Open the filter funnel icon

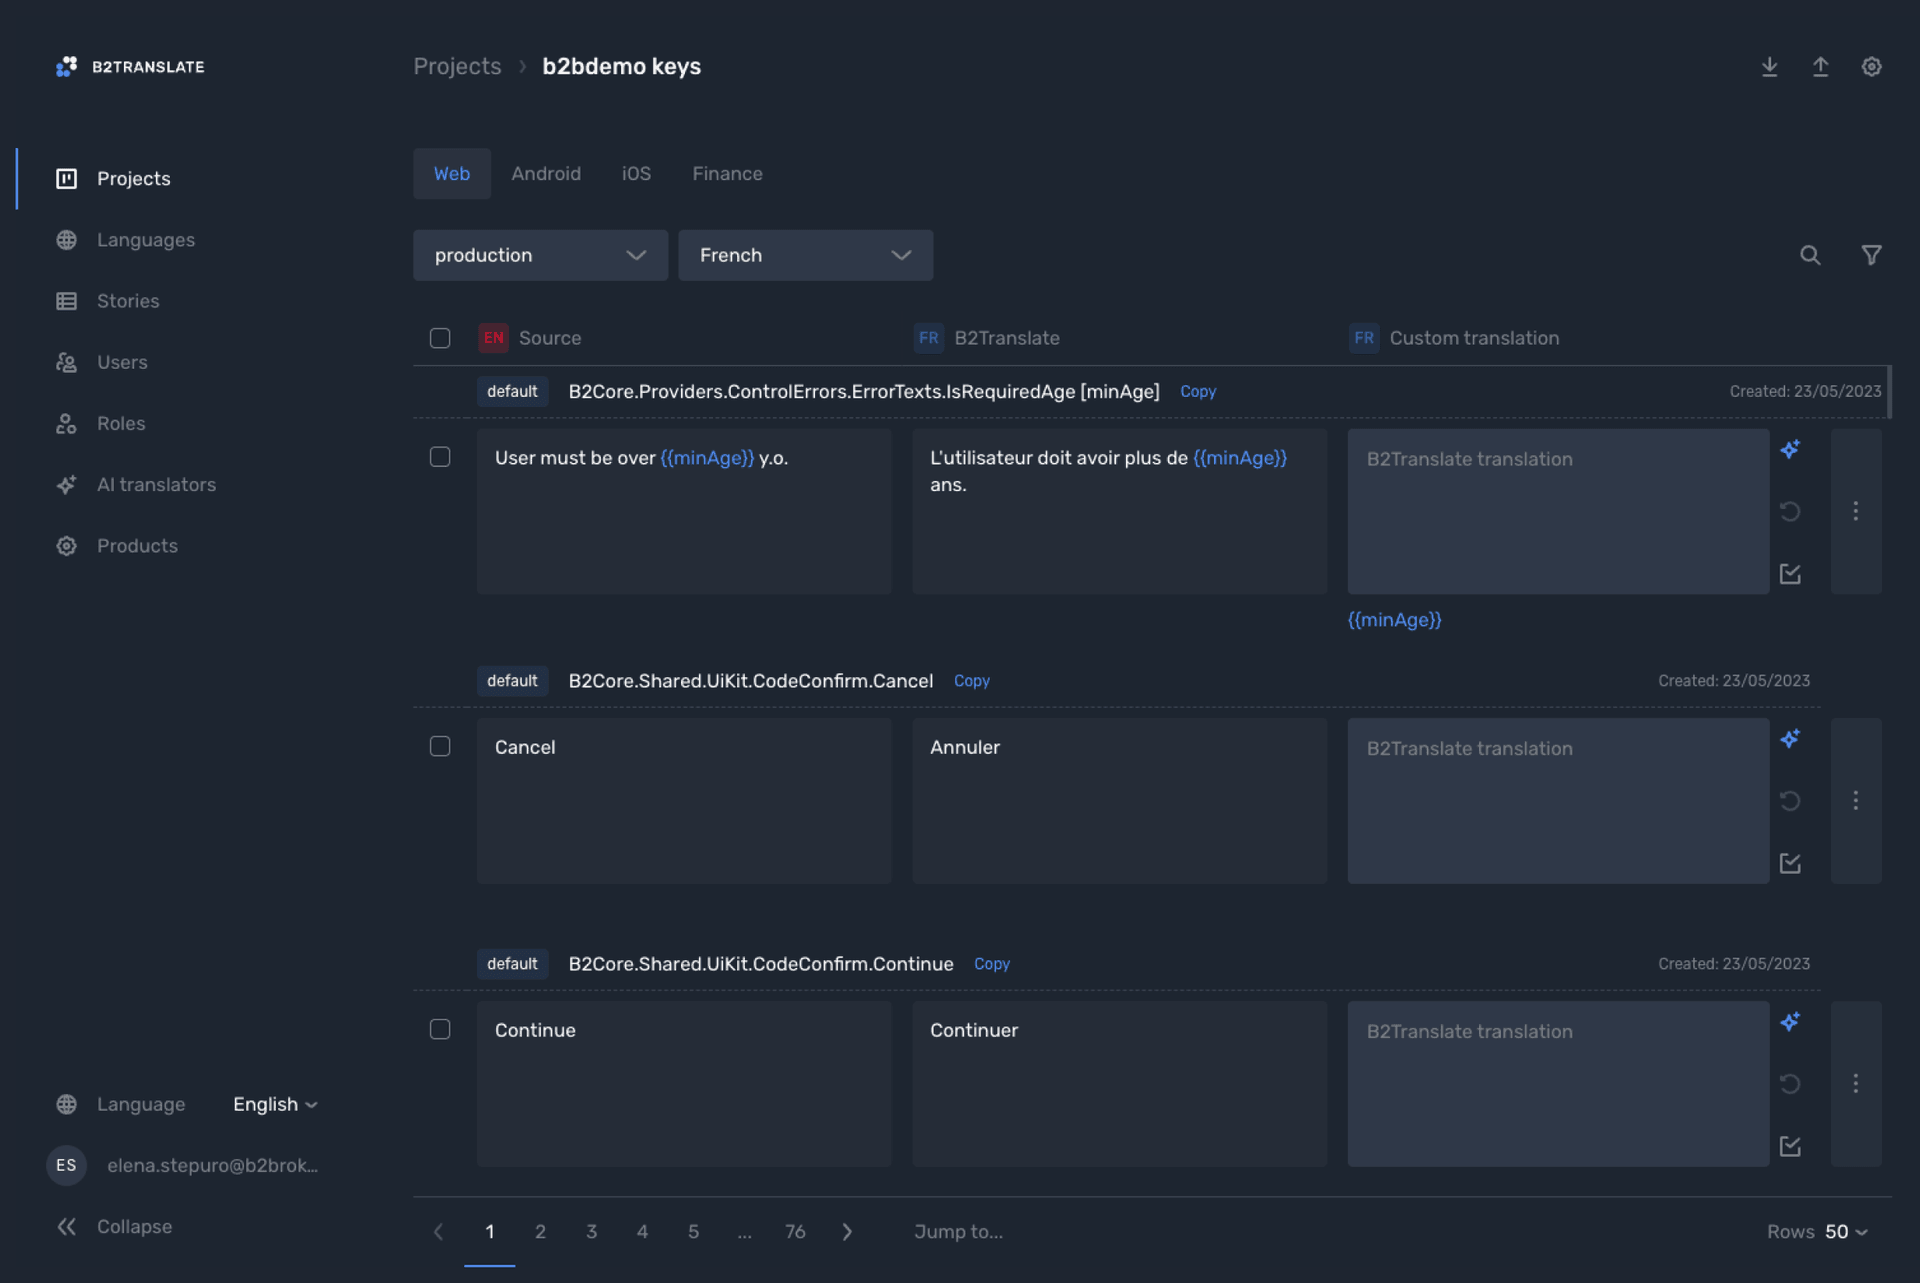[x=1870, y=255]
